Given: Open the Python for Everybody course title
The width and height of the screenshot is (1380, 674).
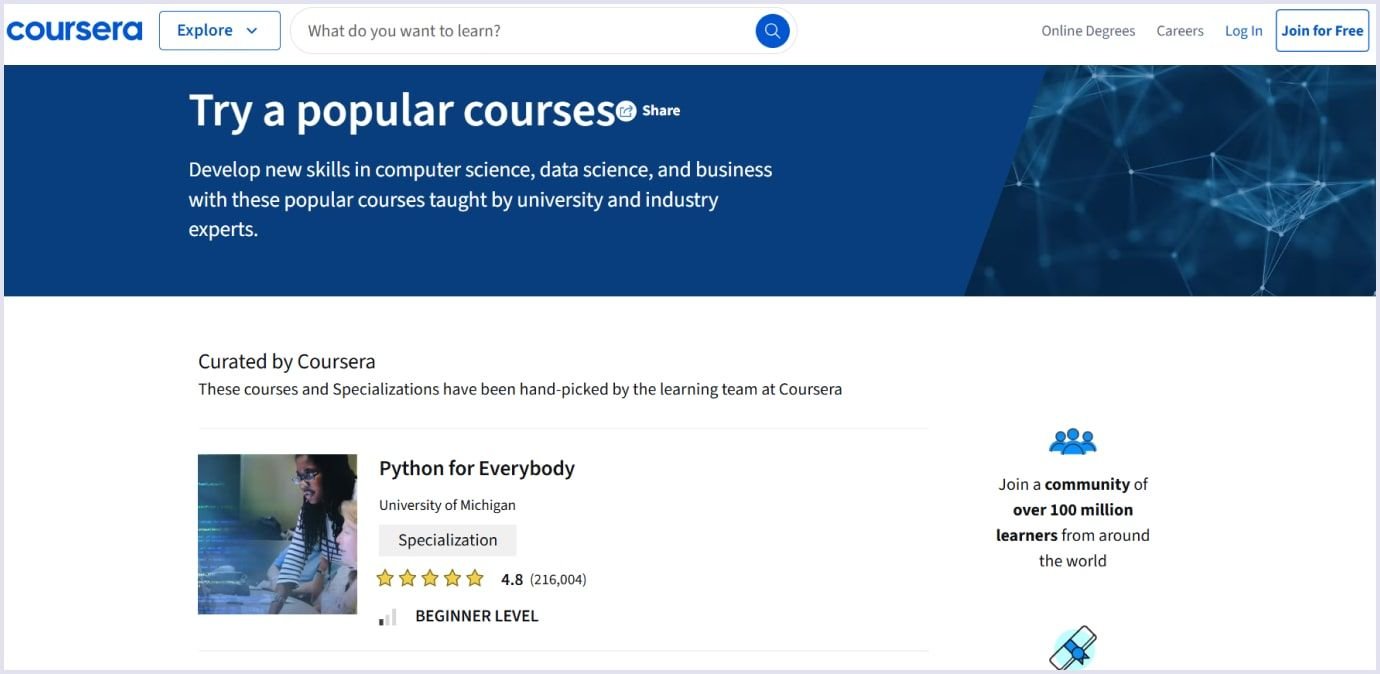Looking at the screenshot, I should point(477,468).
